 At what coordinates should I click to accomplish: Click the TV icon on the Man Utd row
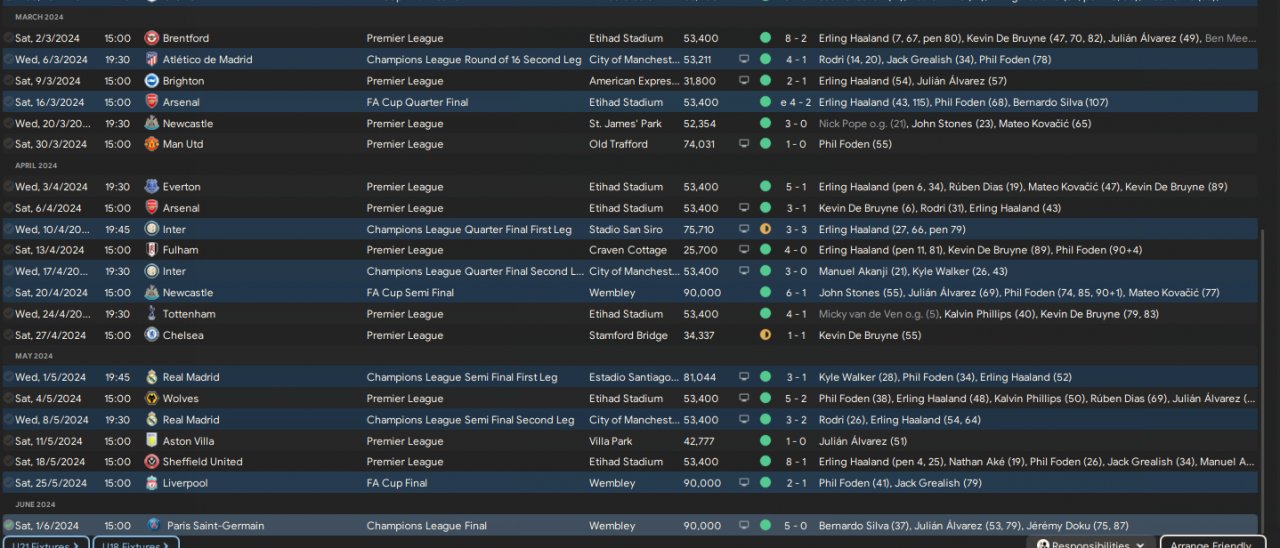(x=744, y=144)
